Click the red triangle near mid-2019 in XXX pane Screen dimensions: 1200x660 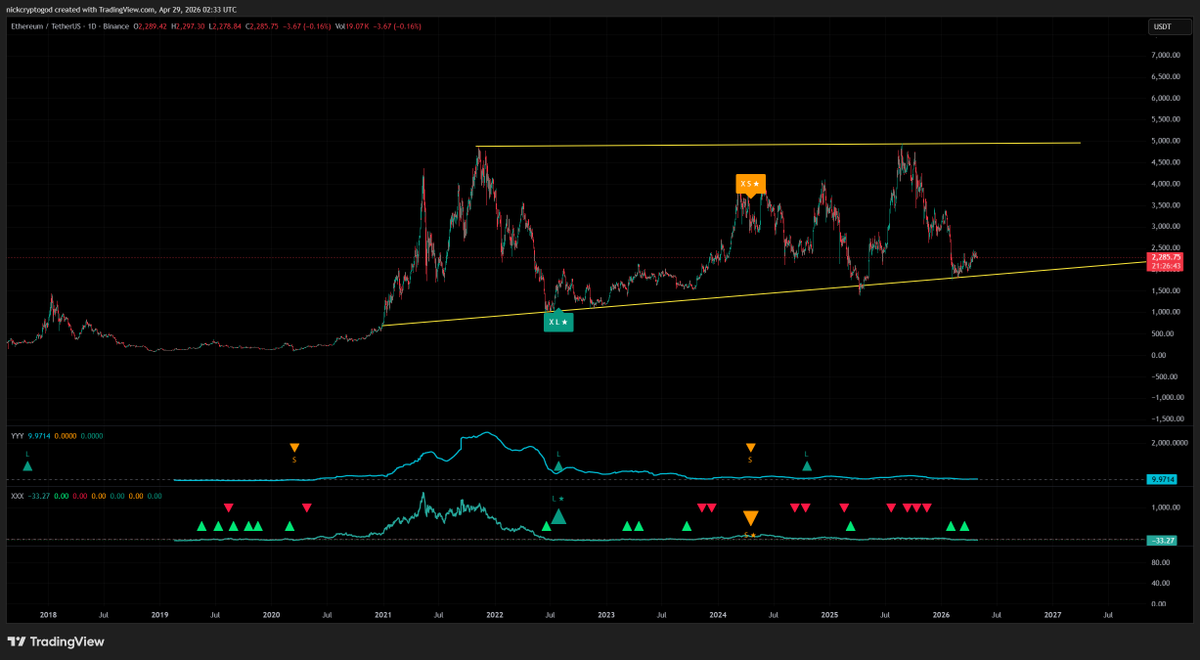[229, 508]
